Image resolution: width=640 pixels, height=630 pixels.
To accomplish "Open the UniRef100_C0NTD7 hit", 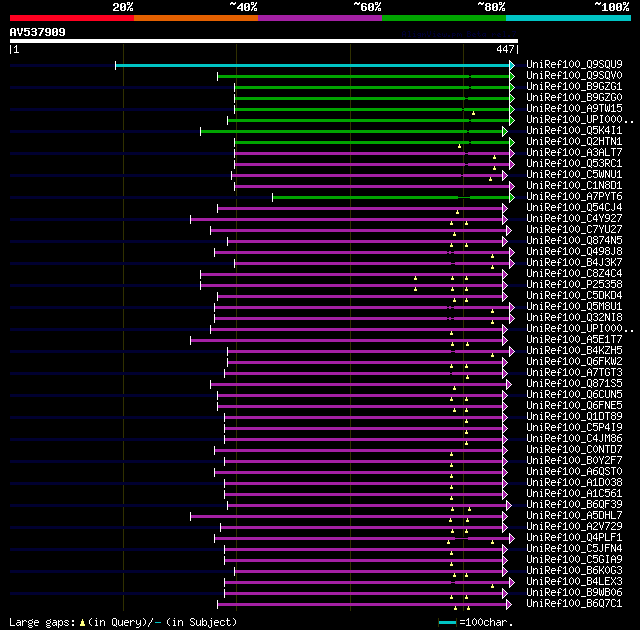I will point(574,450).
